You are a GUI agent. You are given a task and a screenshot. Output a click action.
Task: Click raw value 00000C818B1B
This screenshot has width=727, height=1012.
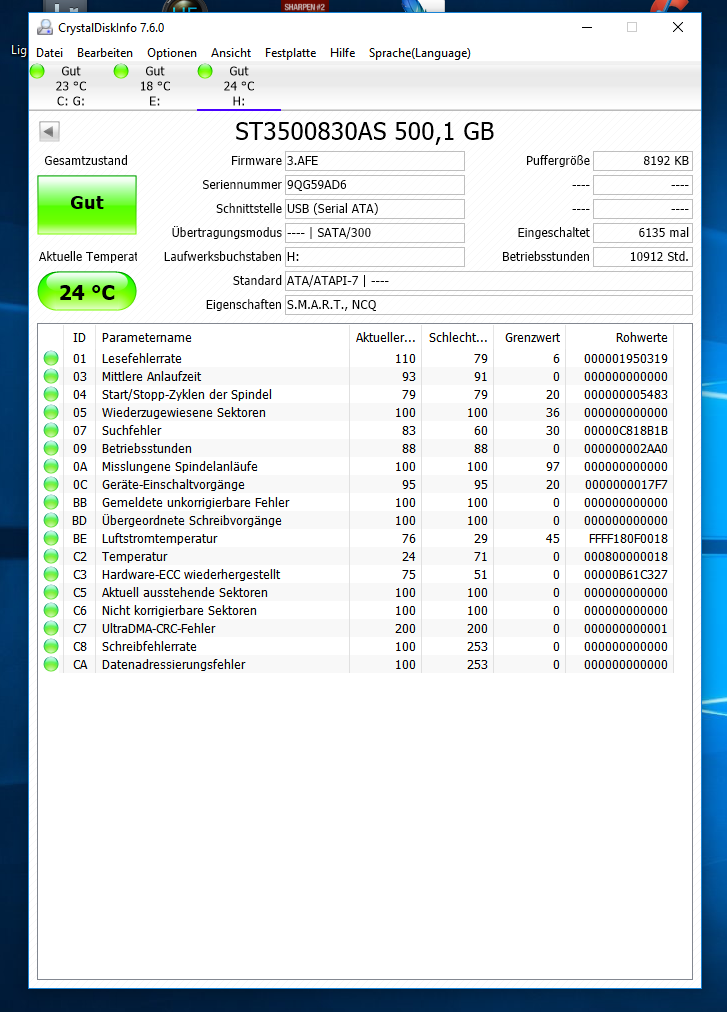click(x=626, y=430)
